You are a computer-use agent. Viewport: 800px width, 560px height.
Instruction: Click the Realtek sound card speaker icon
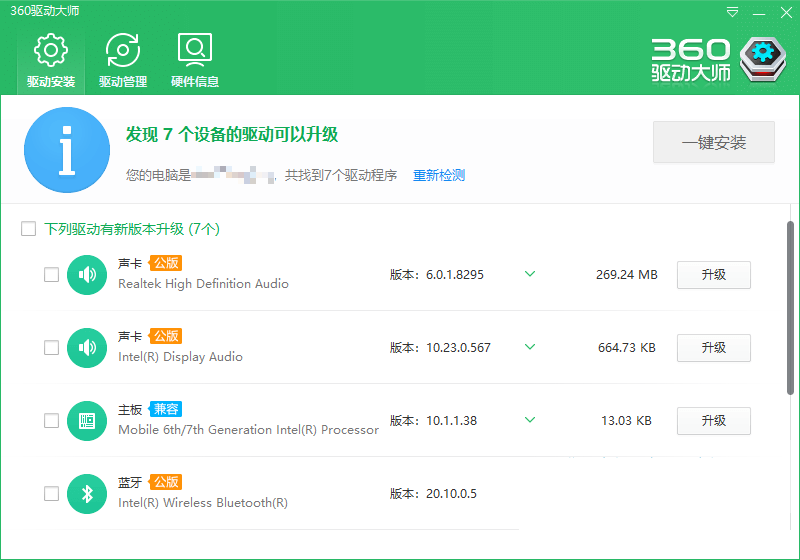(87, 275)
